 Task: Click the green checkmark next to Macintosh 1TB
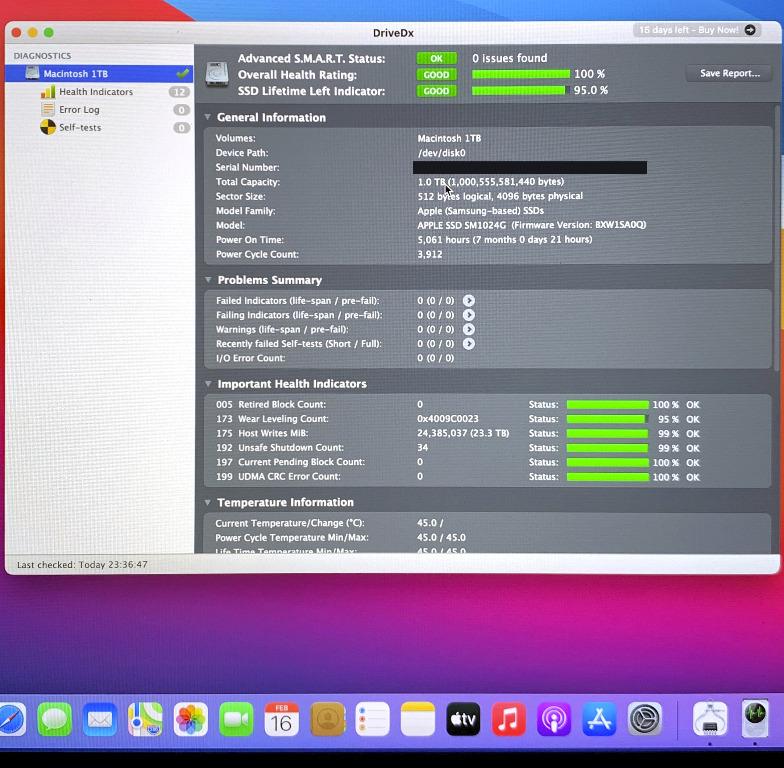tap(182, 74)
